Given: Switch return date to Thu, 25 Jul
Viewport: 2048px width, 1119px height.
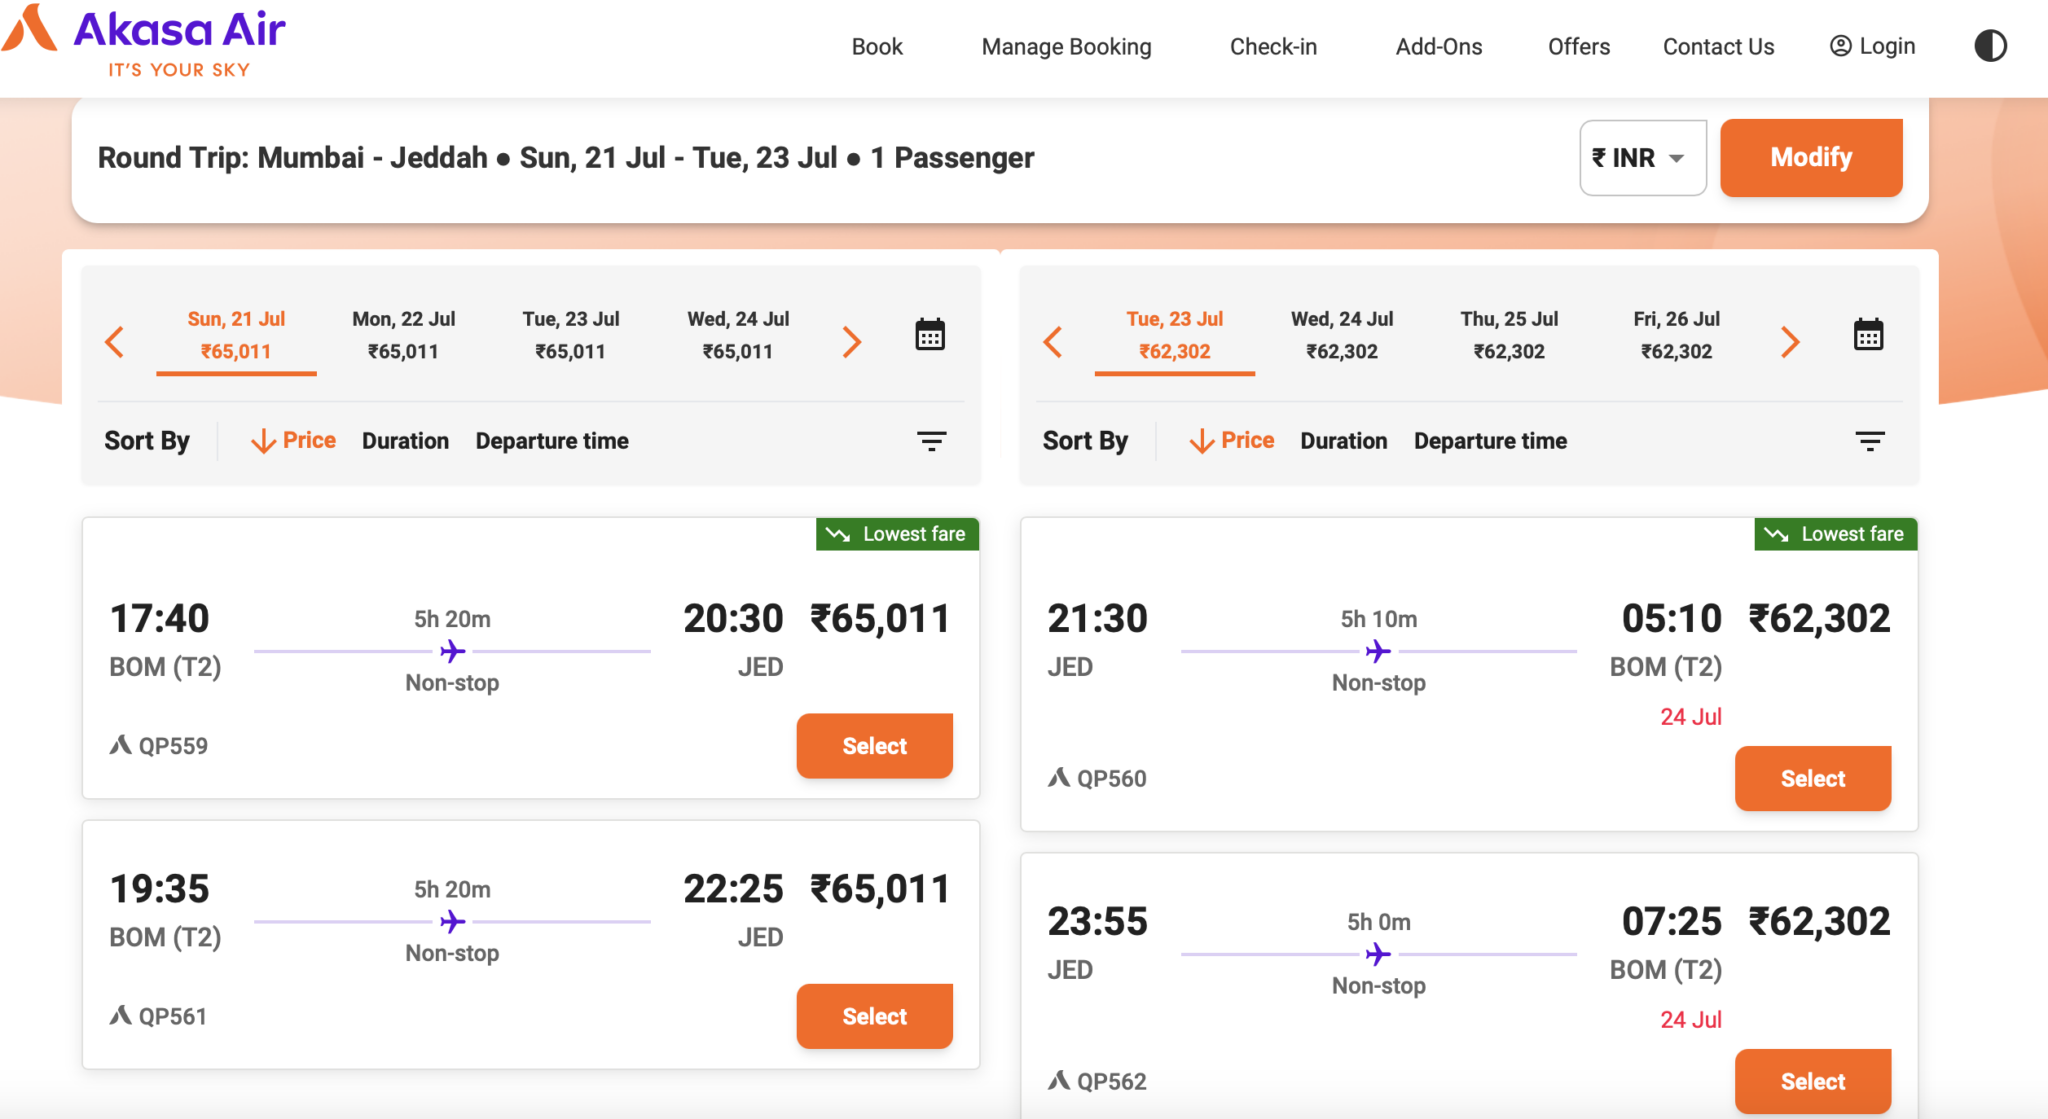Looking at the screenshot, I should (1509, 334).
